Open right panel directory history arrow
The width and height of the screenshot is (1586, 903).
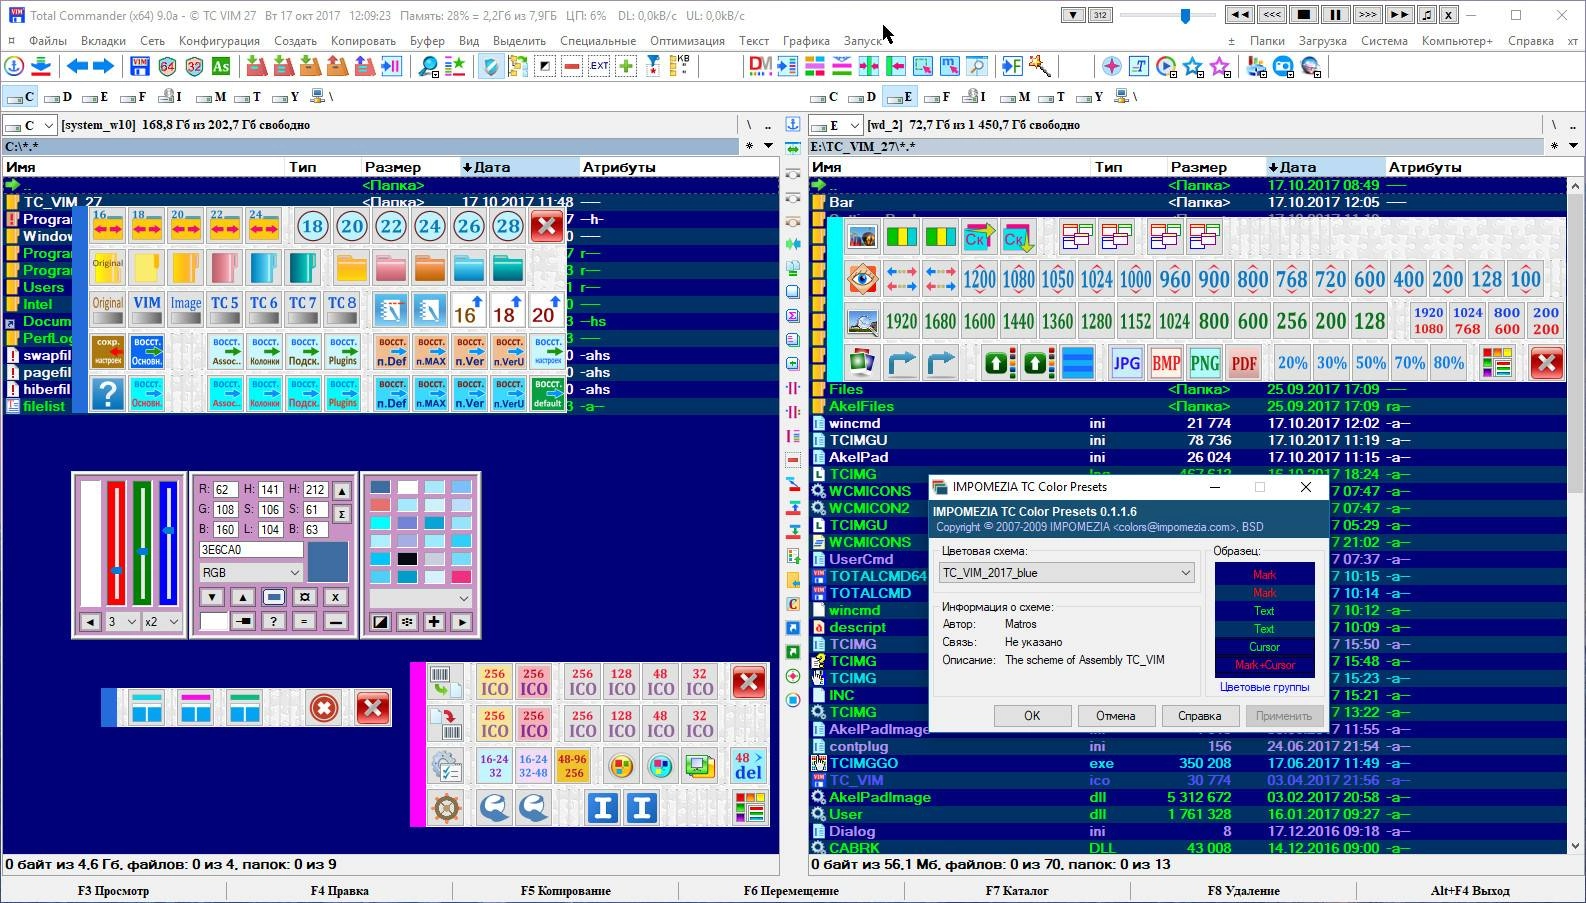click(1573, 146)
